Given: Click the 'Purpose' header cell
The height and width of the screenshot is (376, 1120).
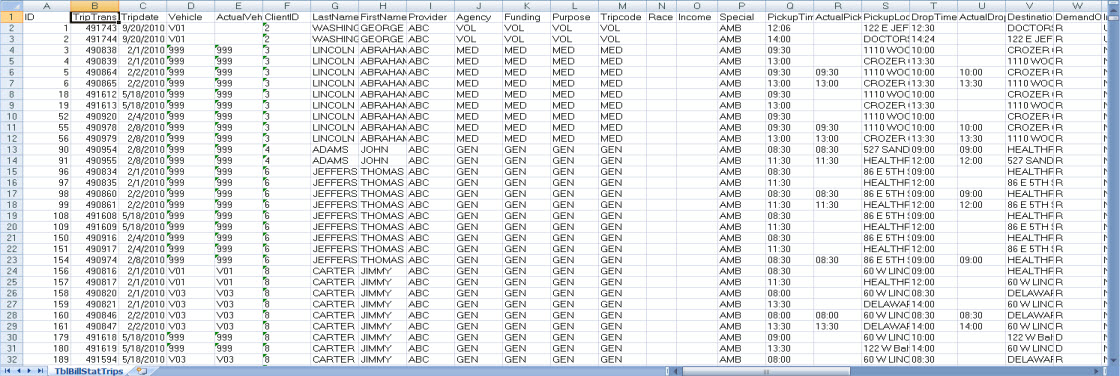Looking at the screenshot, I should point(574,16).
